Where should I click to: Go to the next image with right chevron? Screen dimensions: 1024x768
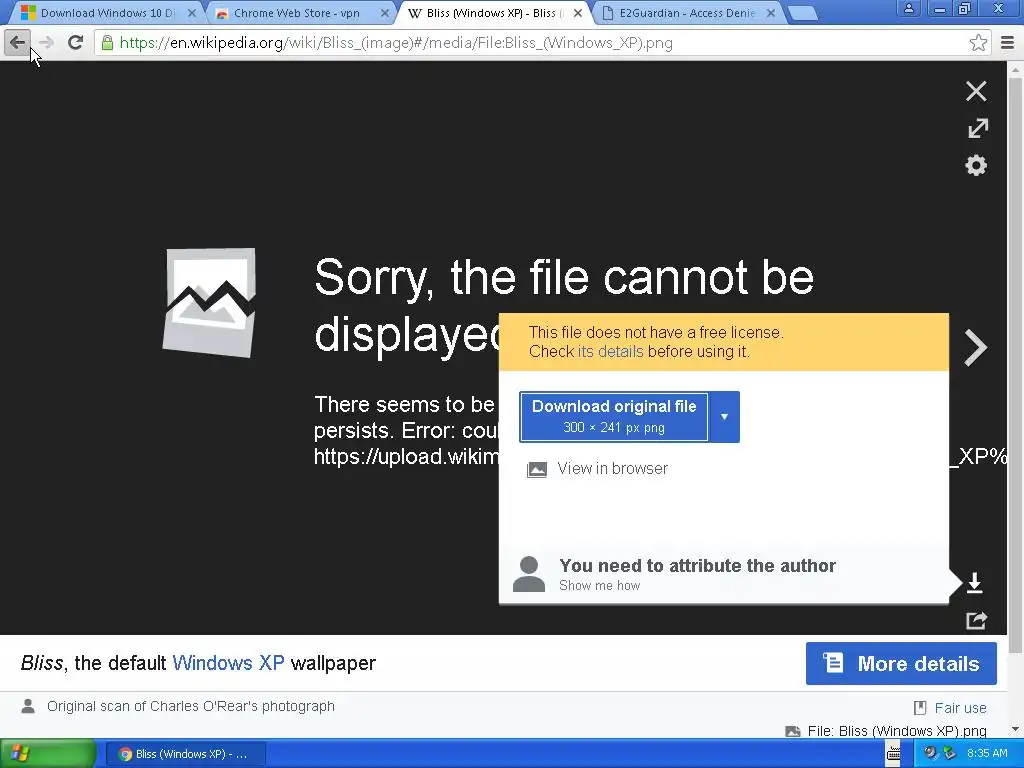pos(976,347)
